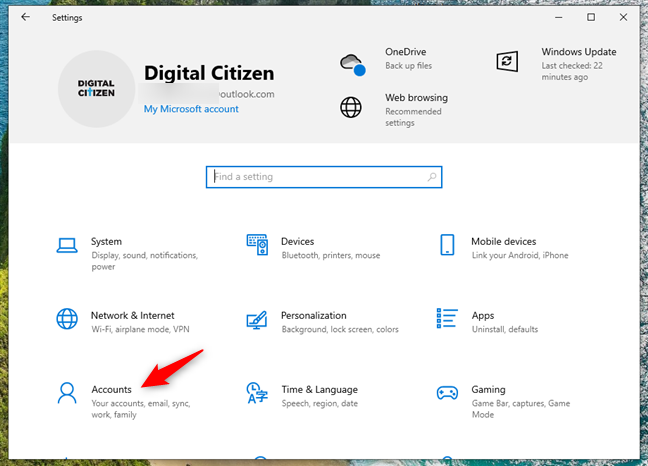Click the Apps list icon
The height and width of the screenshot is (466, 648).
(x=447, y=318)
